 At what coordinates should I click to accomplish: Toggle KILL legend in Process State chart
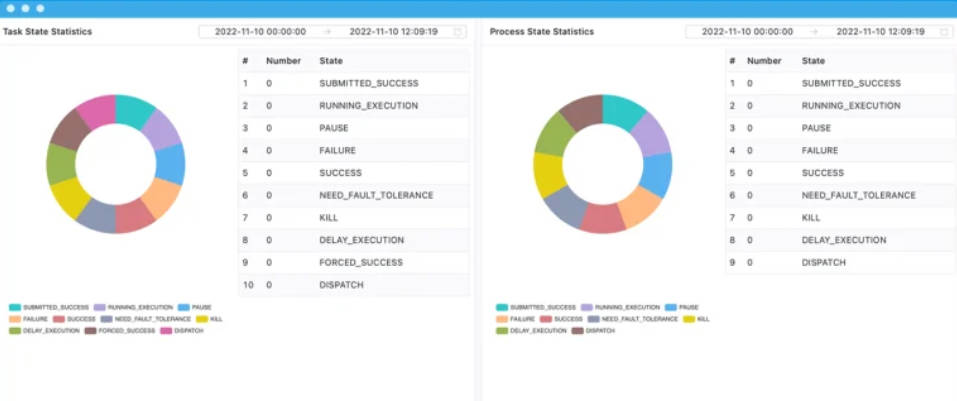(696, 319)
